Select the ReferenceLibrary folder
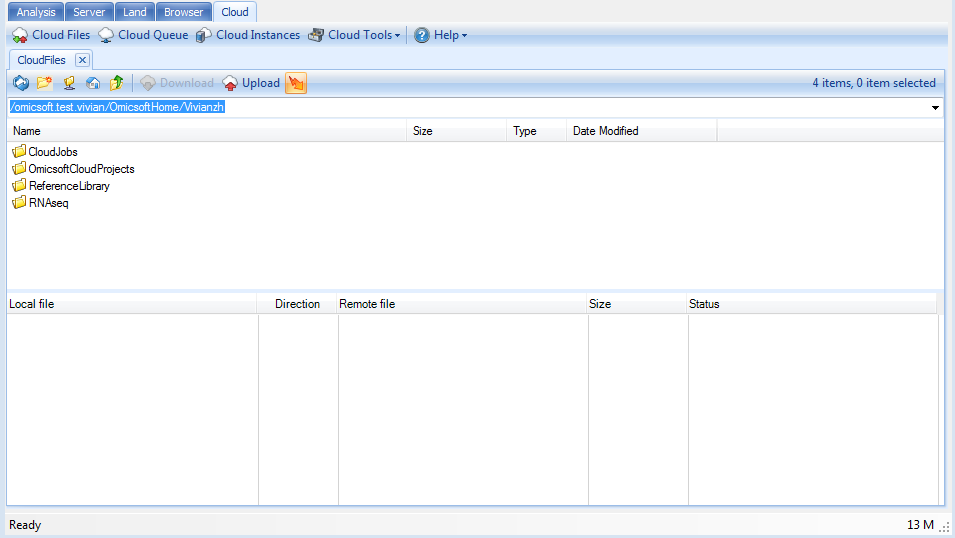 tap(69, 186)
